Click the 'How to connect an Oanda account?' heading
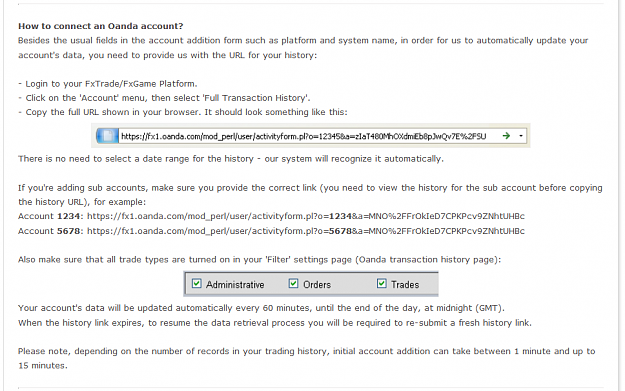Image resolution: width=625 pixels, height=391 pixels. 100,26
